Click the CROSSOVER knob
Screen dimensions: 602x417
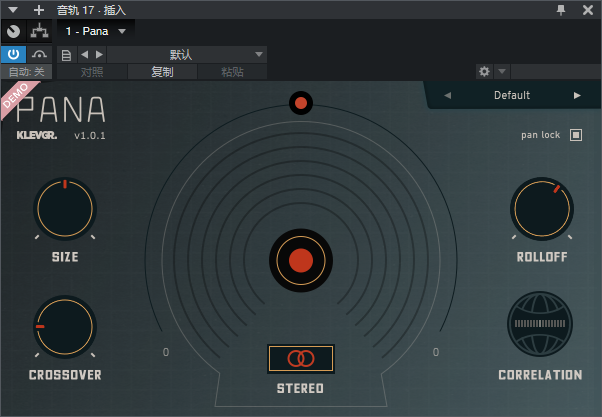pos(65,327)
